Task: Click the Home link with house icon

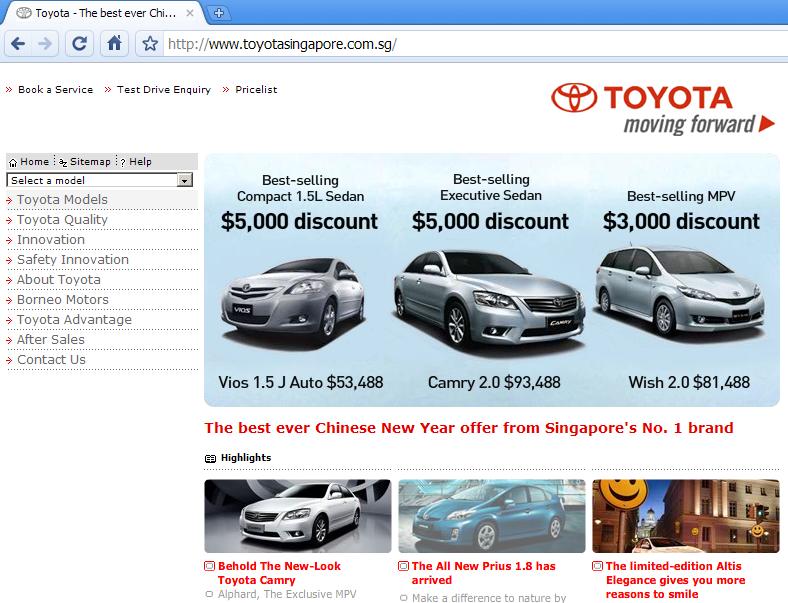Action: (x=29, y=162)
